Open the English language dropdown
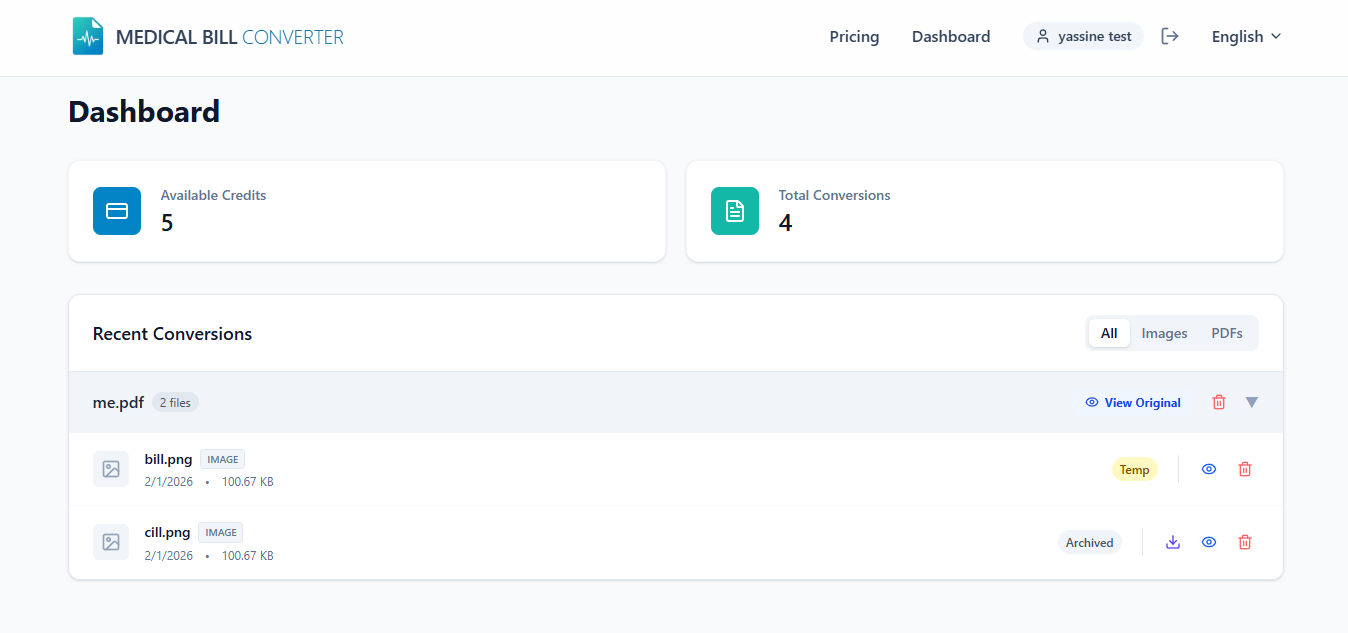Screen dimensions: 1348x633 point(1245,36)
